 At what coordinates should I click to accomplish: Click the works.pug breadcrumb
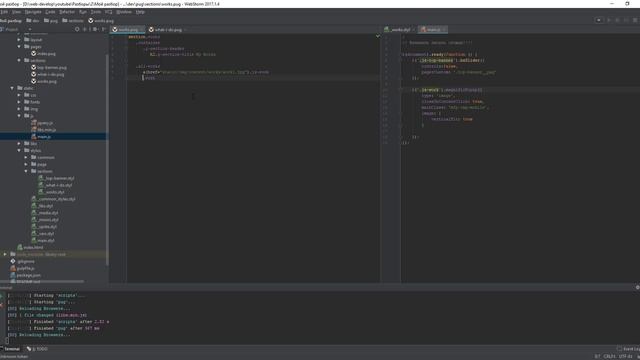[101, 20]
